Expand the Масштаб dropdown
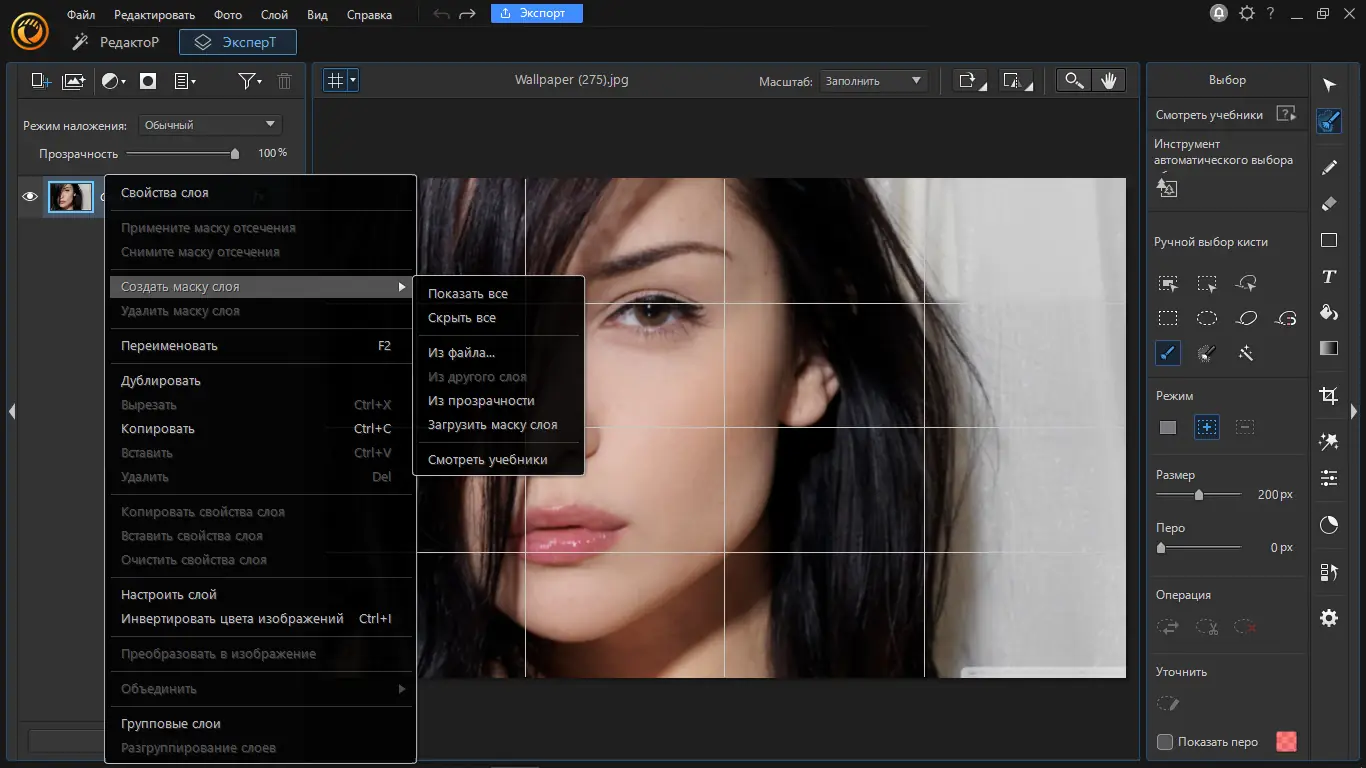This screenshot has width=1366, height=768. (873, 81)
